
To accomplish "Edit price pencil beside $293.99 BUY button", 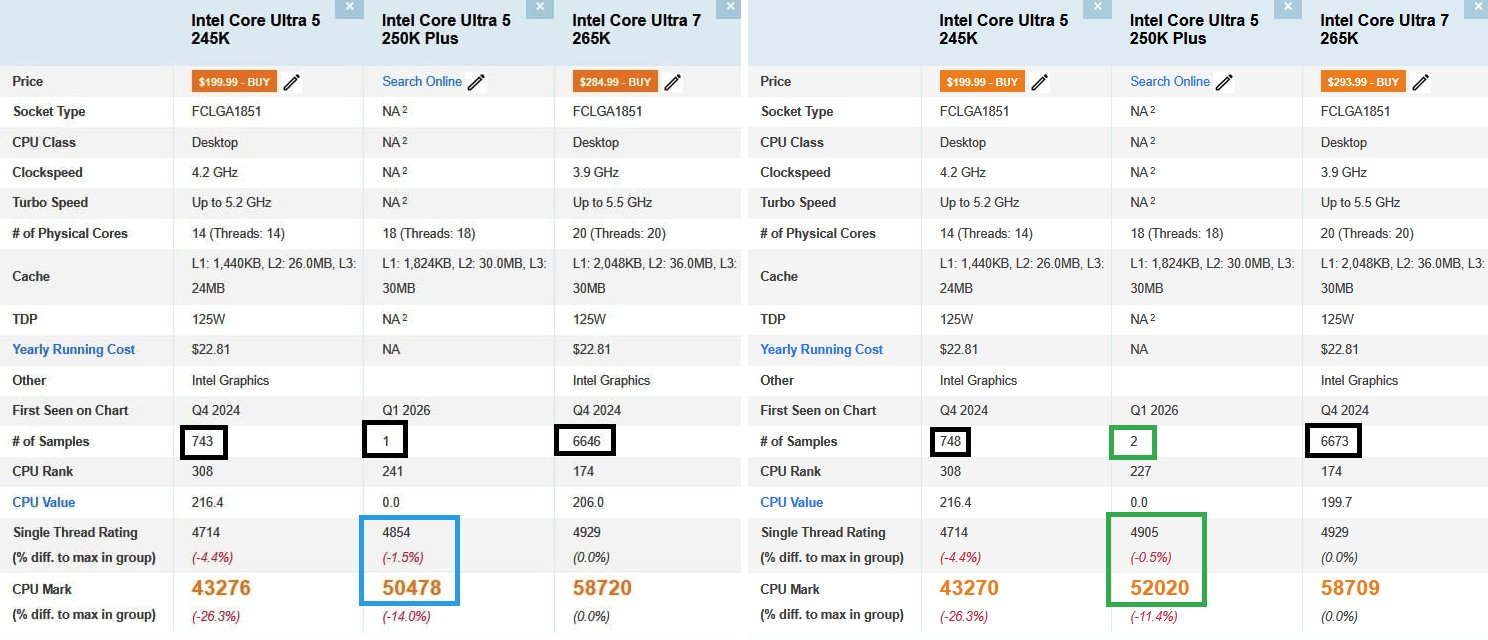I will 1420,82.
